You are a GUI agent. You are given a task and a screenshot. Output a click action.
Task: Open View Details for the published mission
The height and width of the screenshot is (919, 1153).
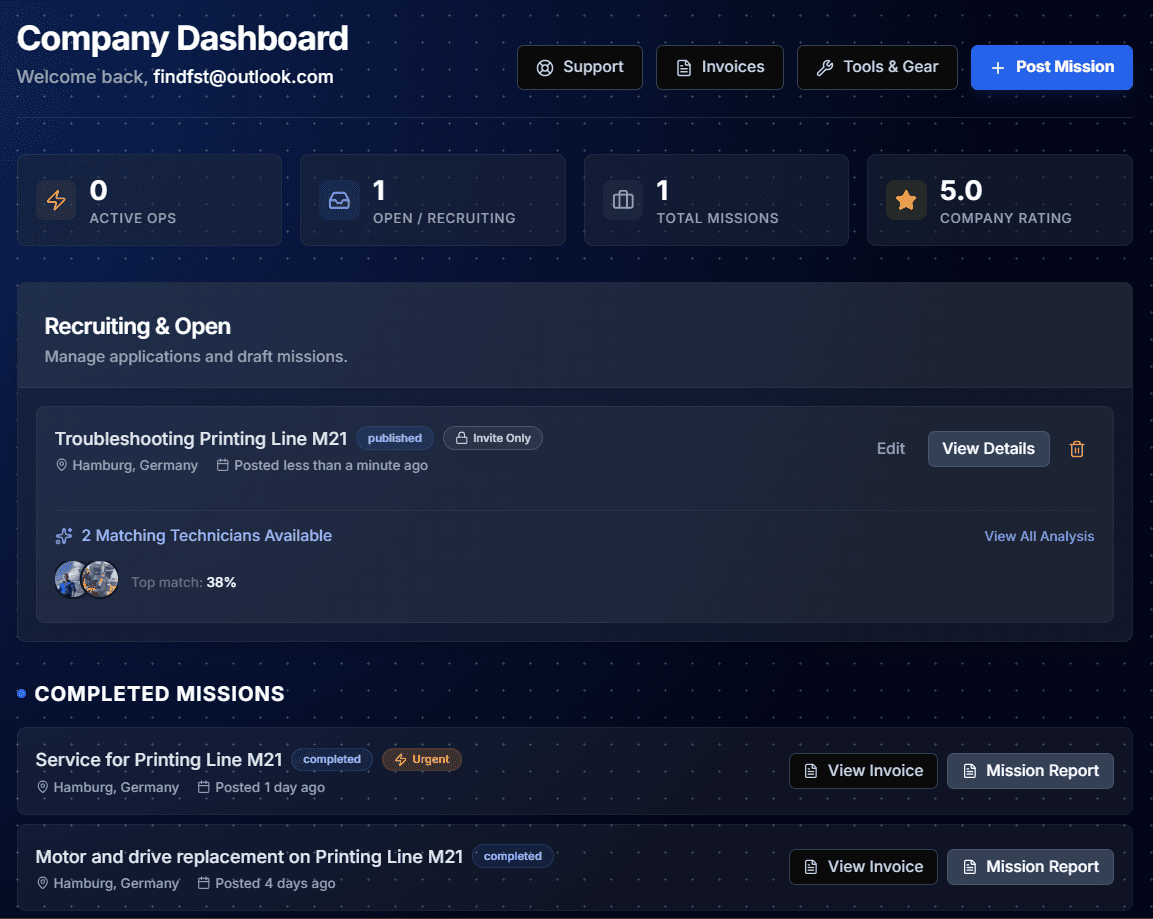[988, 449]
